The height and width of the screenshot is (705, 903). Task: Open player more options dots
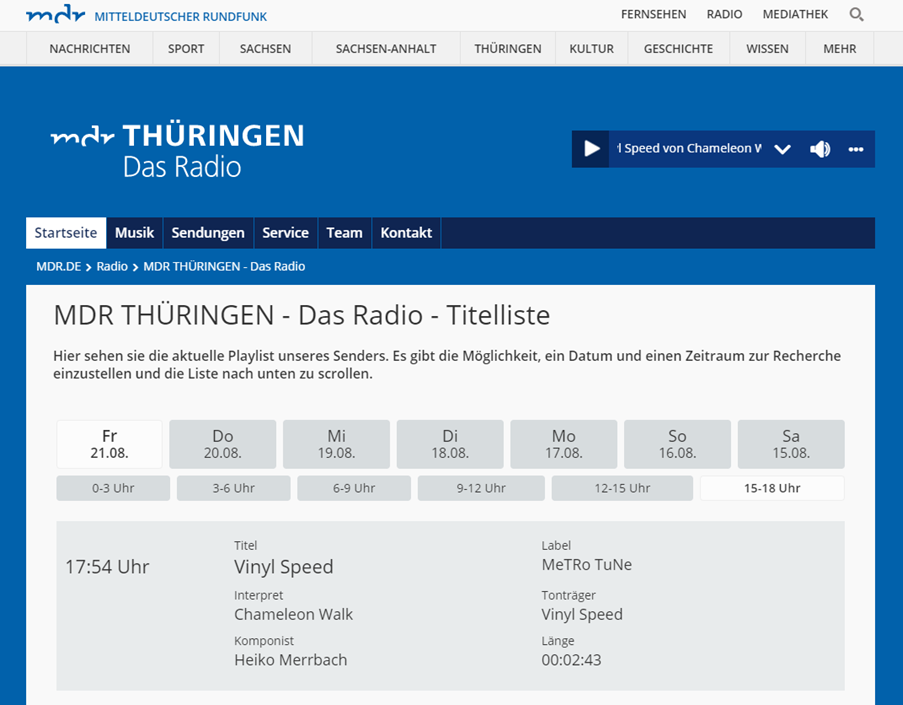[856, 150]
